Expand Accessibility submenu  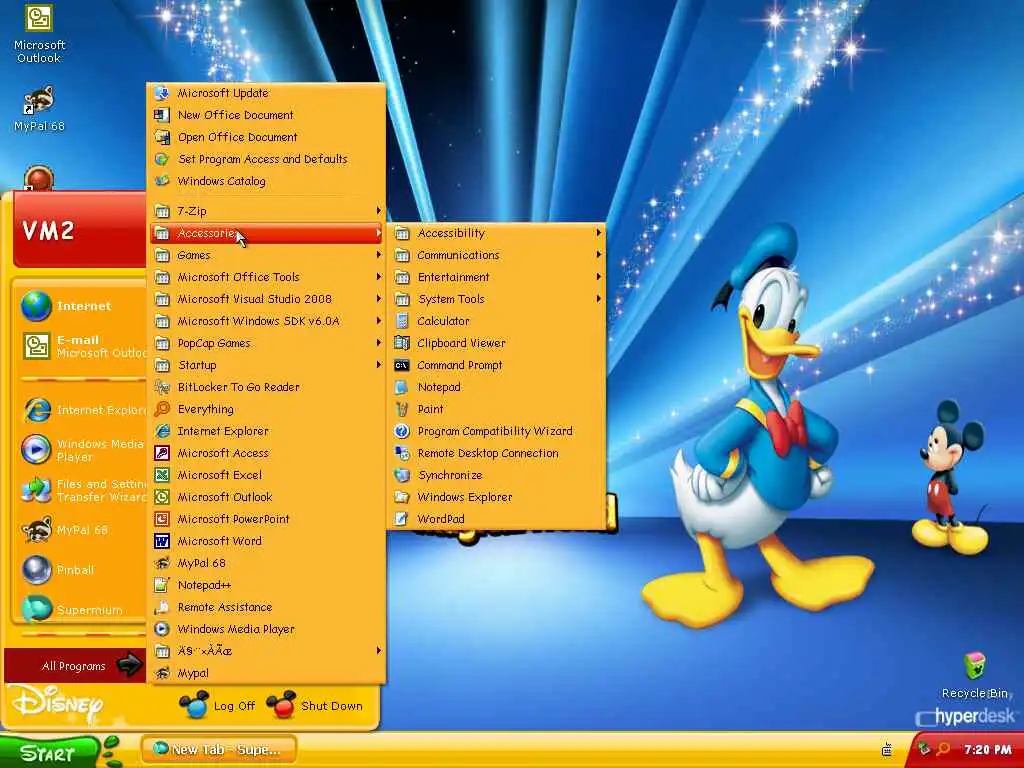click(x=497, y=233)
